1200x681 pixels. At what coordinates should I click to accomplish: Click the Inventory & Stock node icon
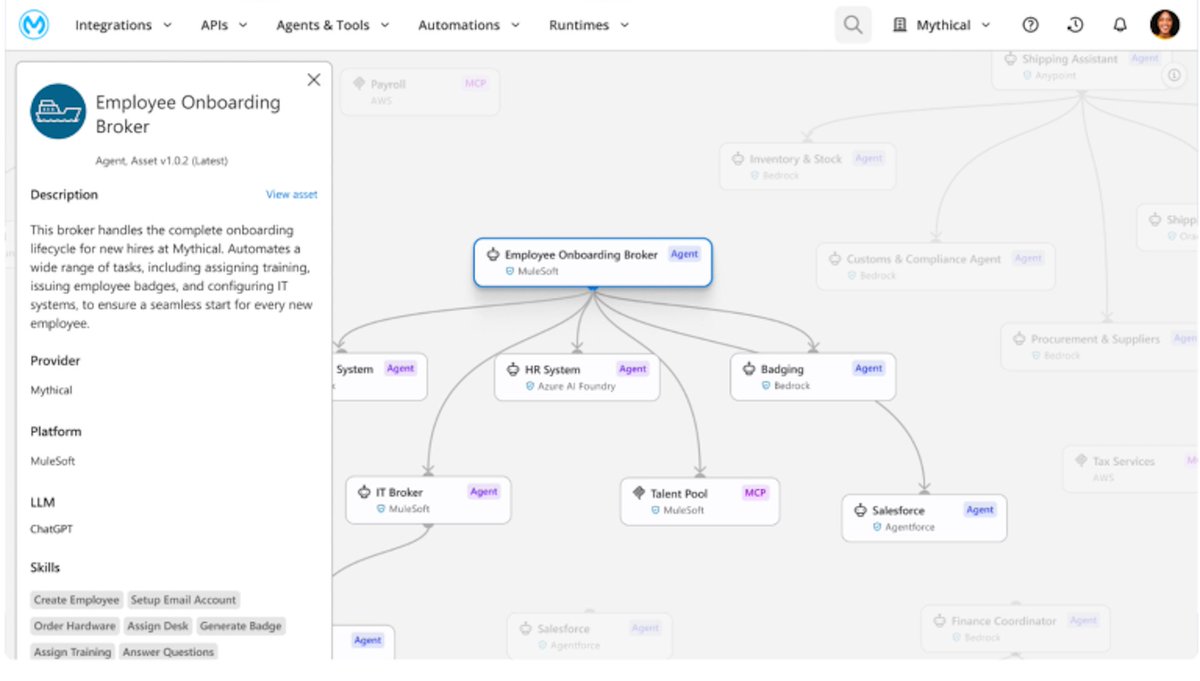(738, 159)
